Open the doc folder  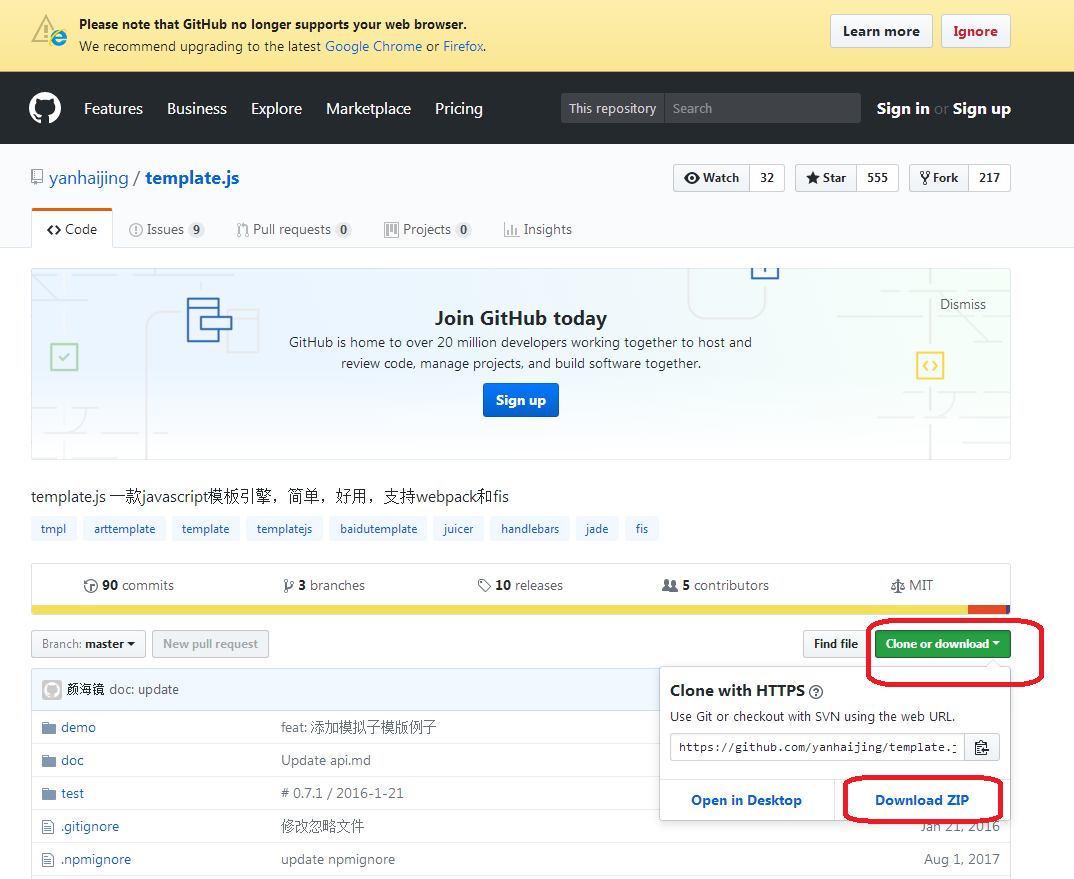tap(72, 760)
